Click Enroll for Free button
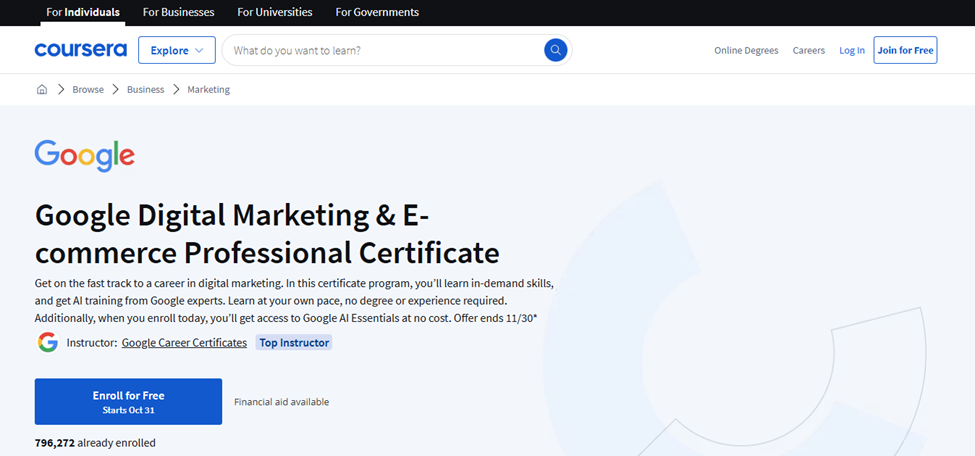This screenshot has height=456, width=975. [128, 402]
